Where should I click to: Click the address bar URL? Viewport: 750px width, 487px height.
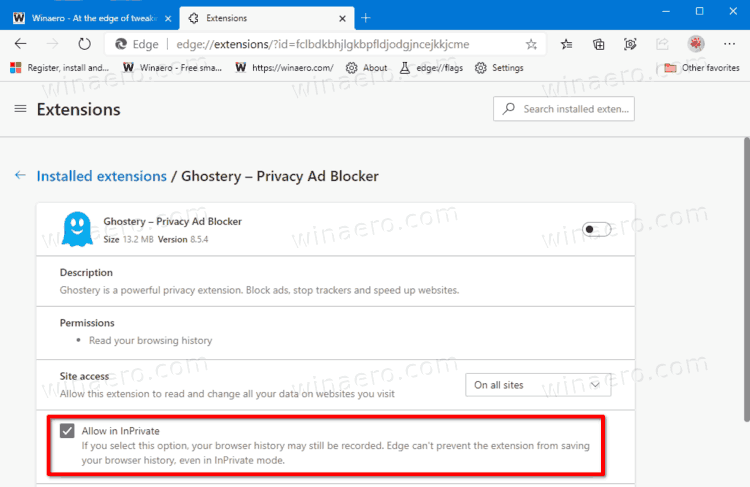(323, 44)
